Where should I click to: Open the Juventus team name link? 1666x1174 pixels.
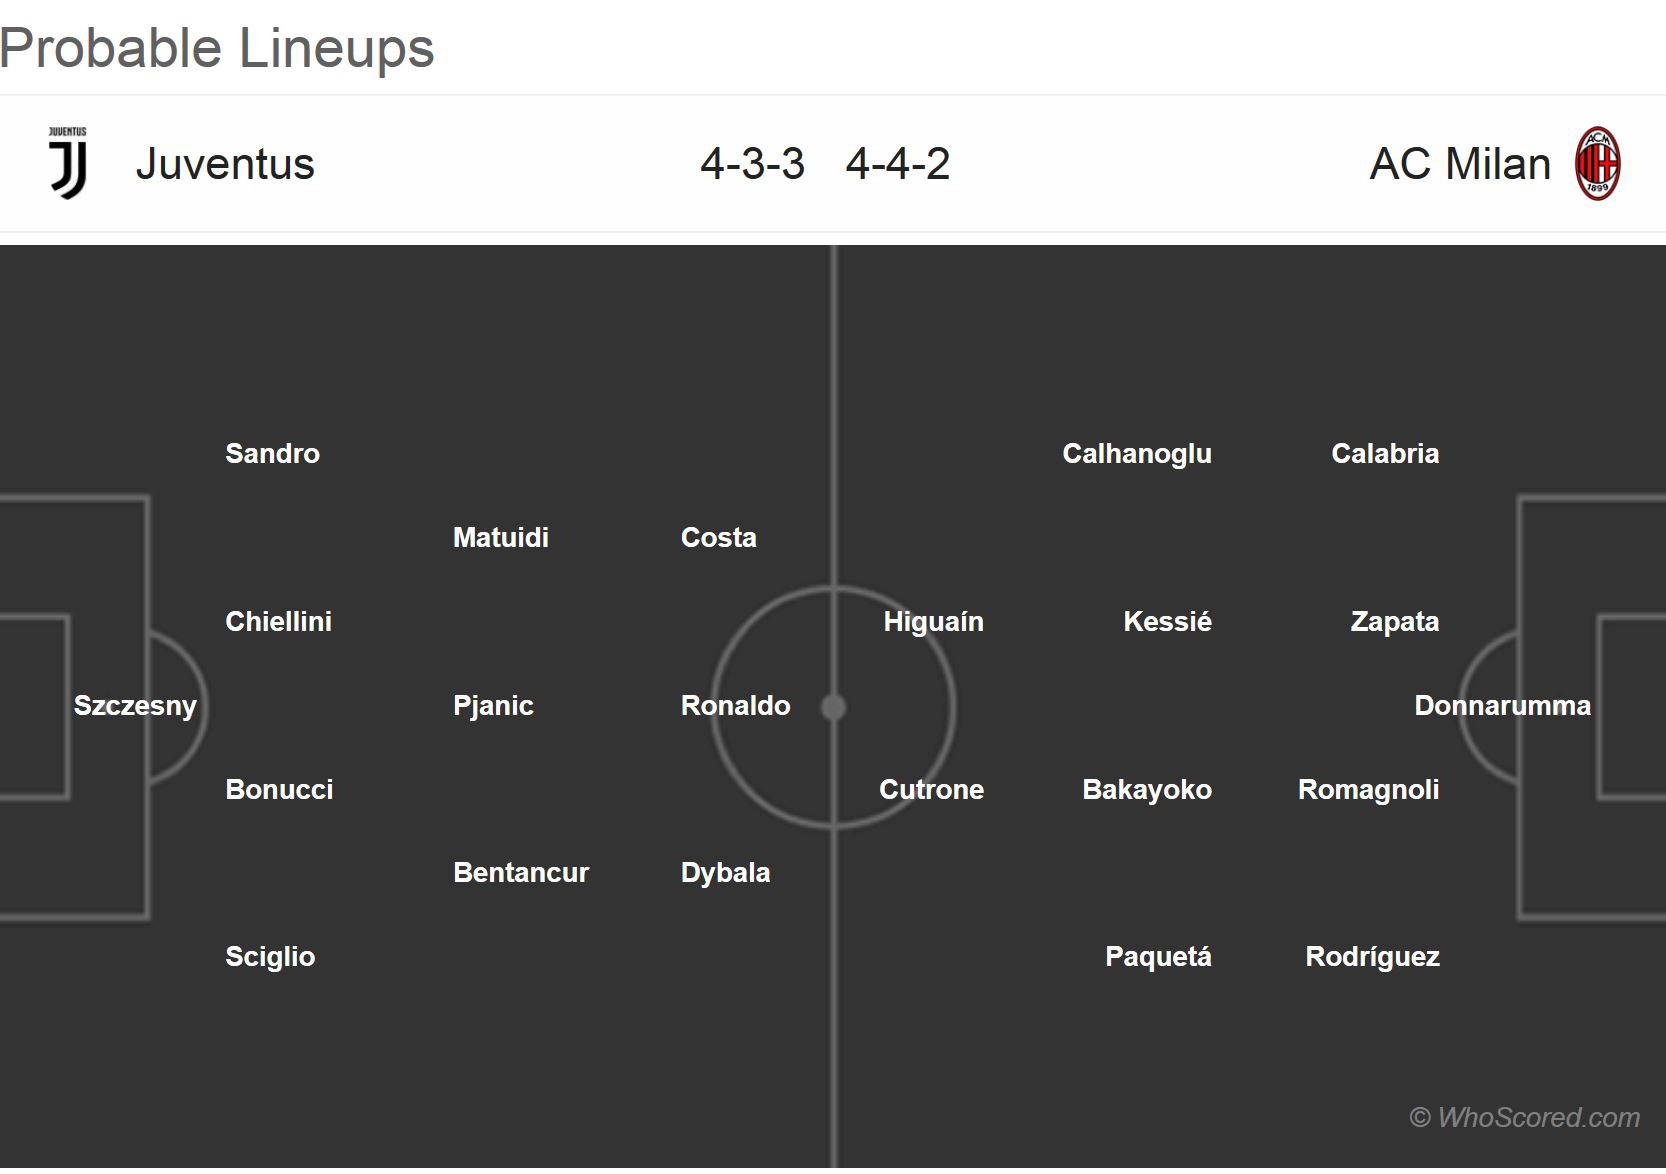tap(225, 164)
